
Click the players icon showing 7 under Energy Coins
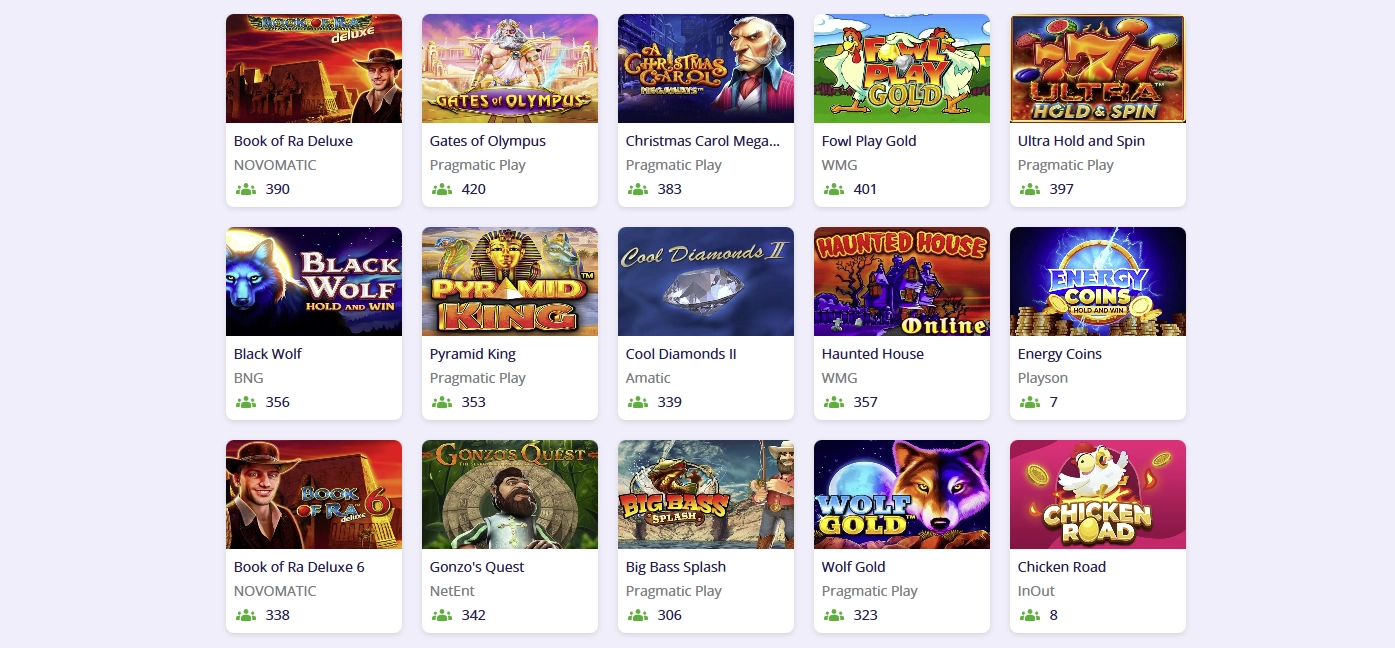(x=1029, y=401)
